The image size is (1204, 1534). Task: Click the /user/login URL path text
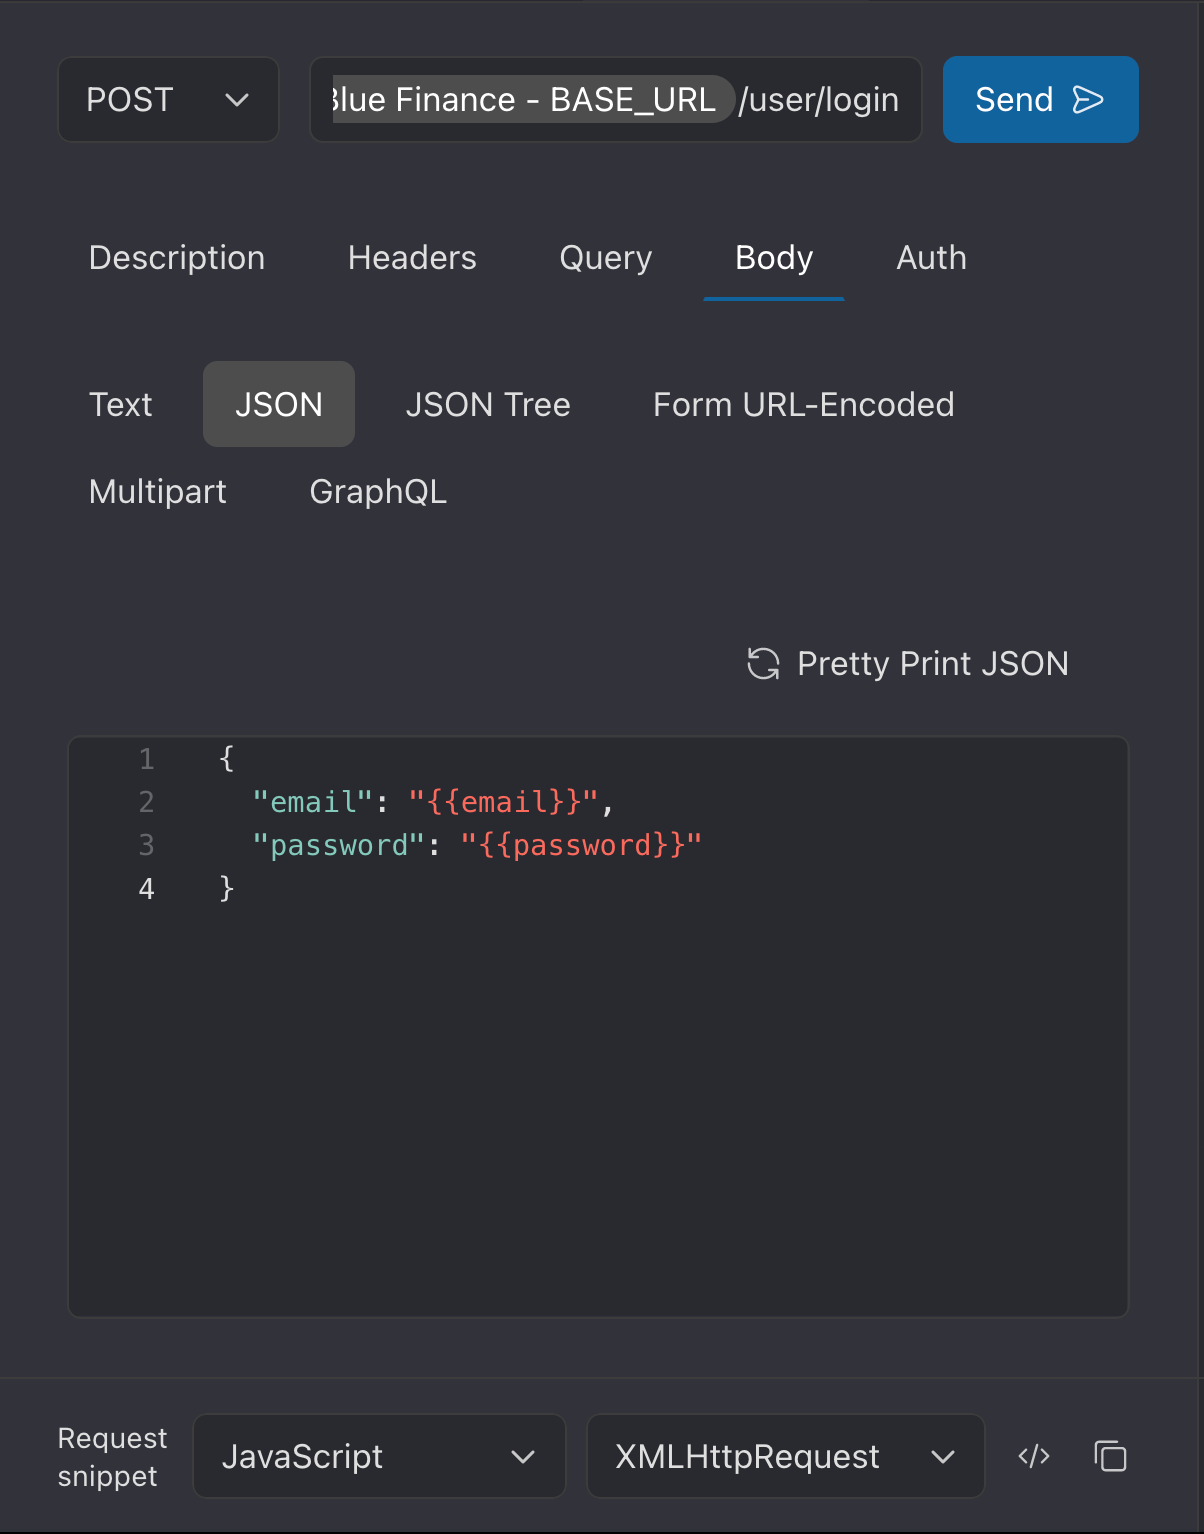click(818, 100)
